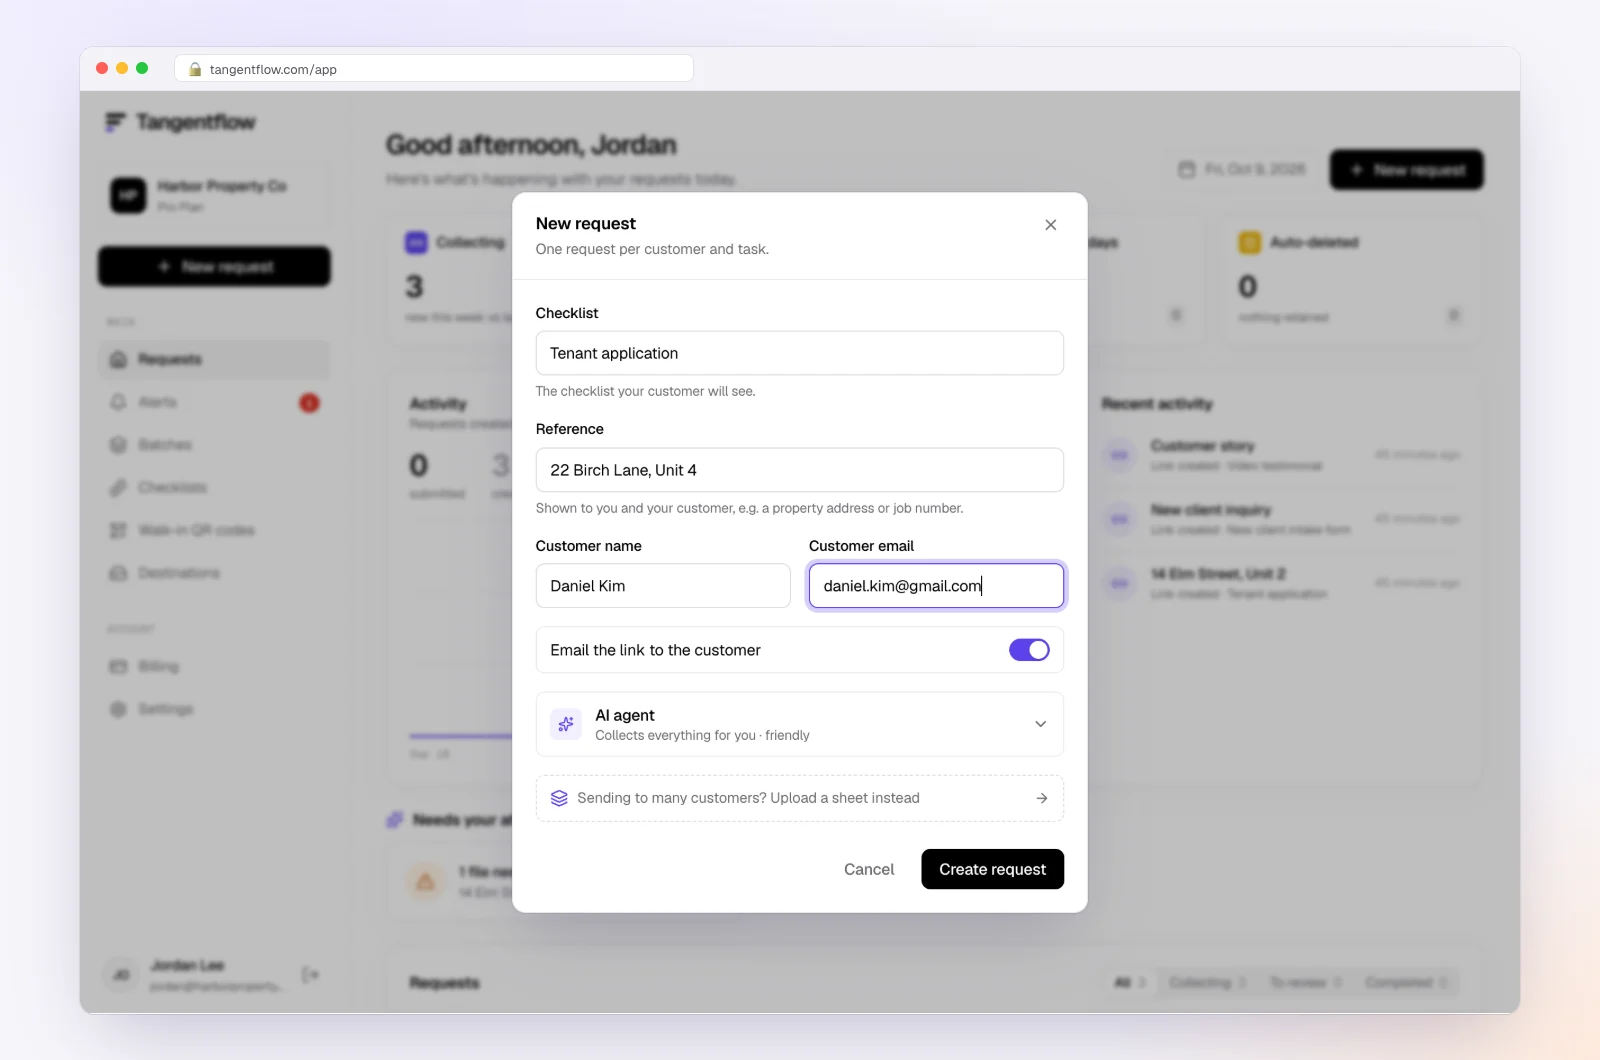Screen dimensions: 1600x1060
Task: Click the Billing card icon in the sidebar
Action: point(118,666)
